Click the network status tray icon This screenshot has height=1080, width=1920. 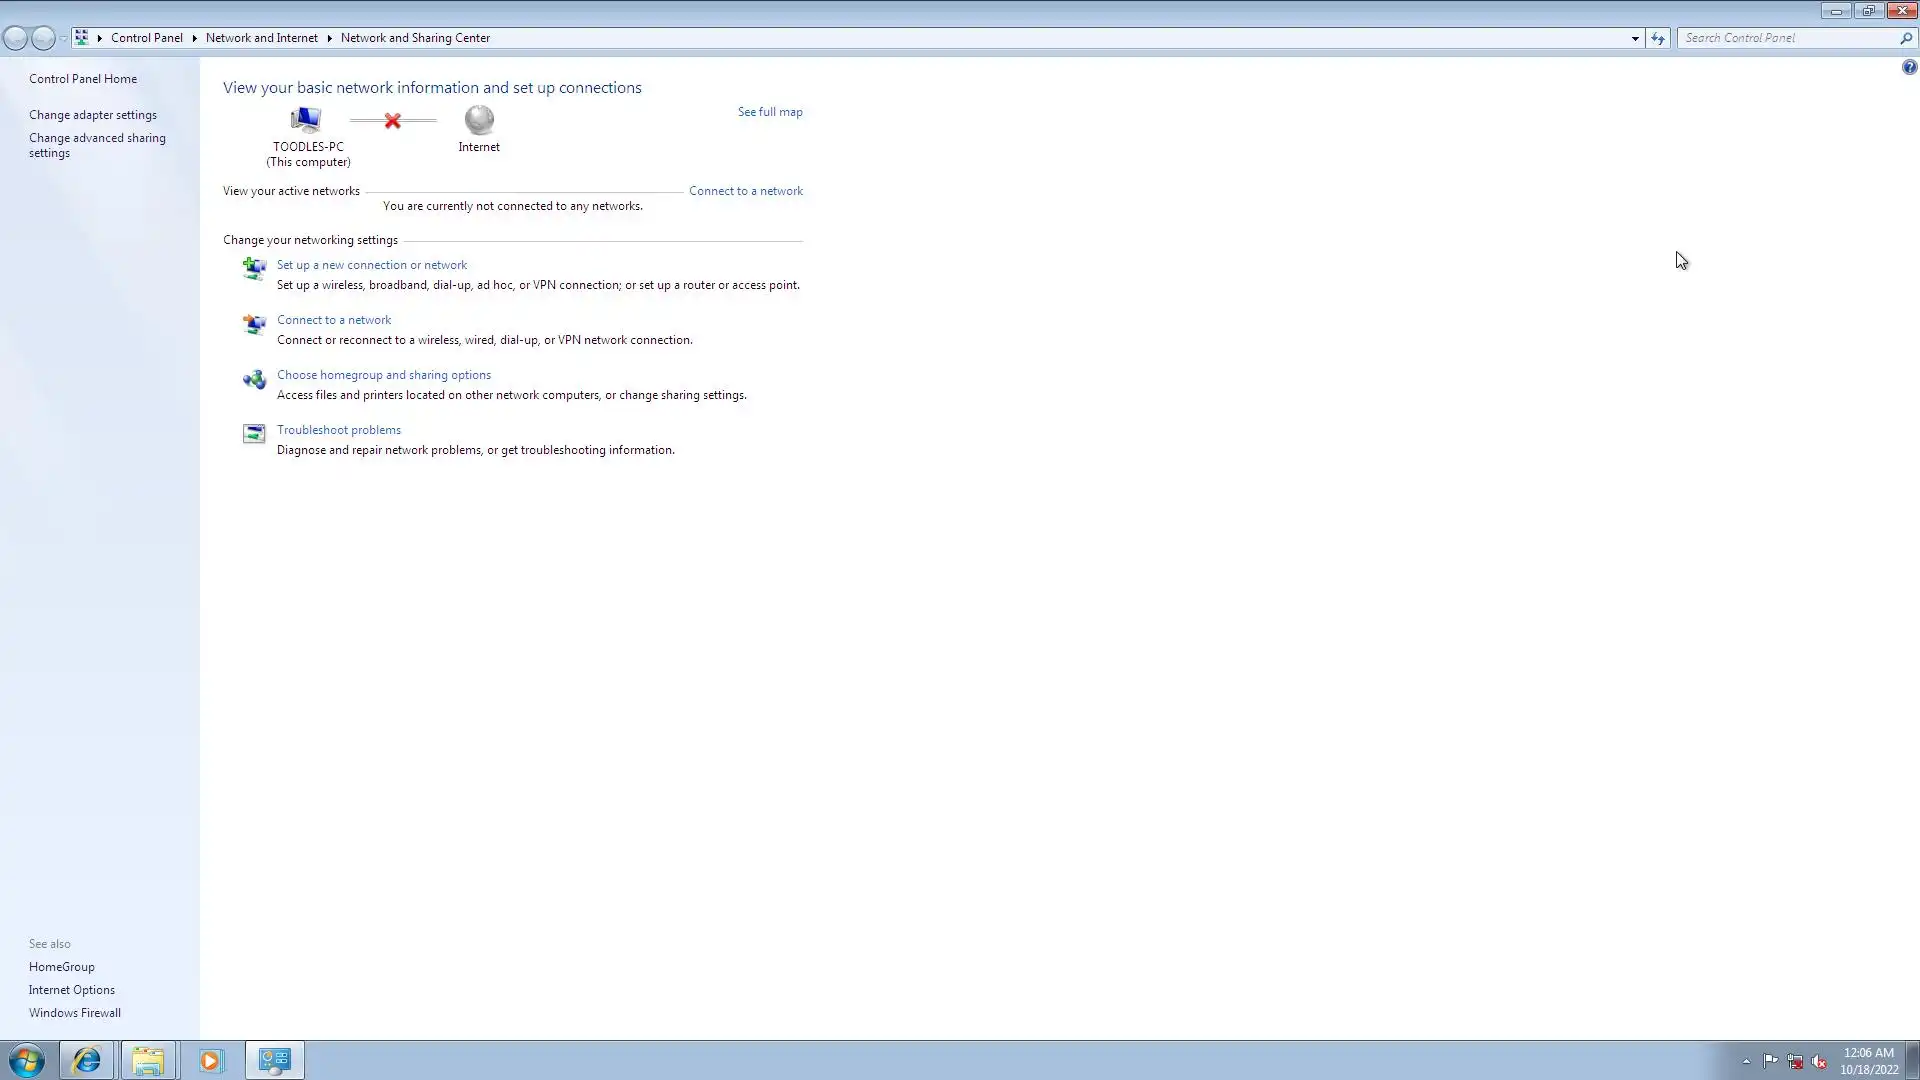tap(1795, 1062)
